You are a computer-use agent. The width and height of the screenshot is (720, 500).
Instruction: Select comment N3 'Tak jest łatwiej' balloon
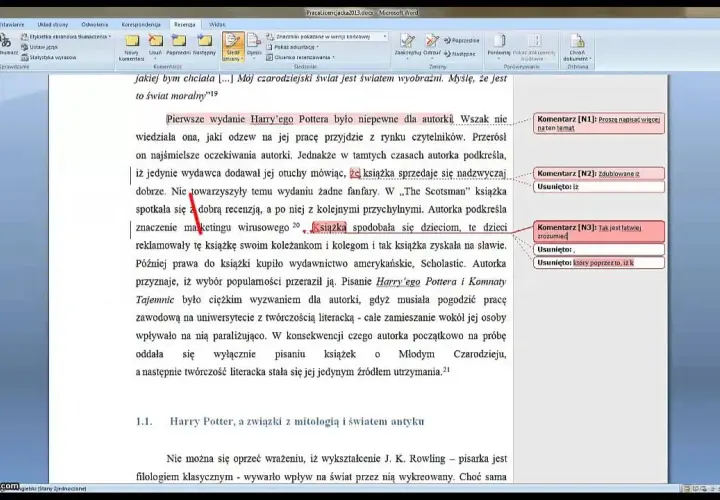pyautogui.click(x=599, y=231)
